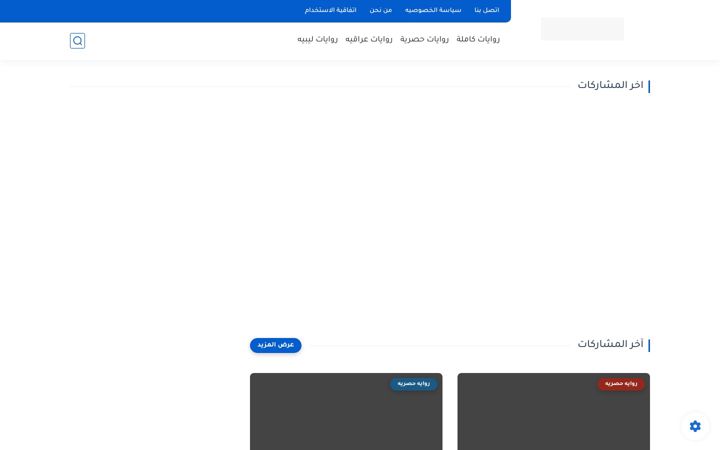The image size is (720, 450).
Task: Open the اتصل بنا link
Action: 487,10
